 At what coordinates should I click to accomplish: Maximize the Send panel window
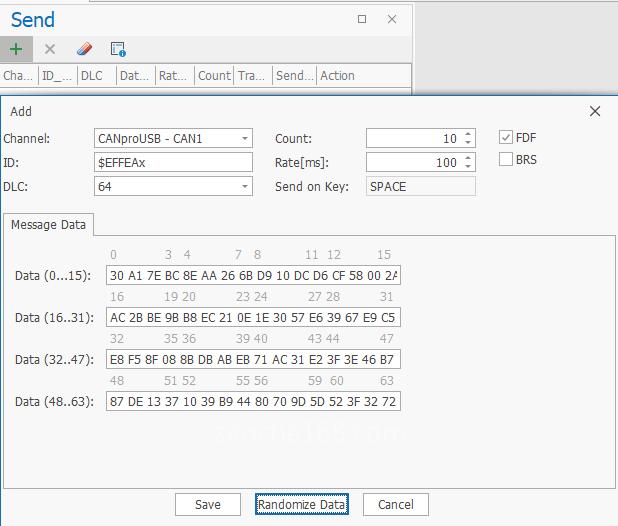362,19
